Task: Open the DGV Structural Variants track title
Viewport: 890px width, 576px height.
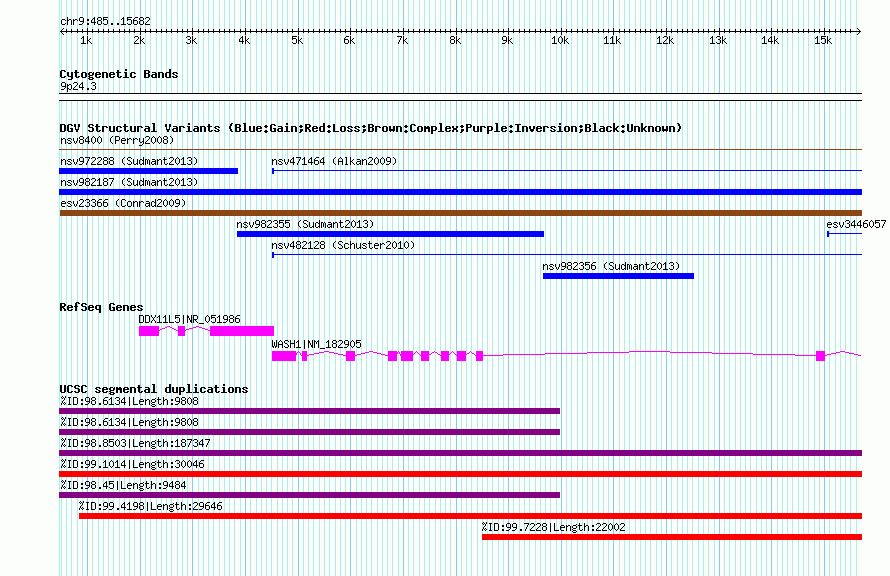Action: pyautogui.click(x=371, y=128)
